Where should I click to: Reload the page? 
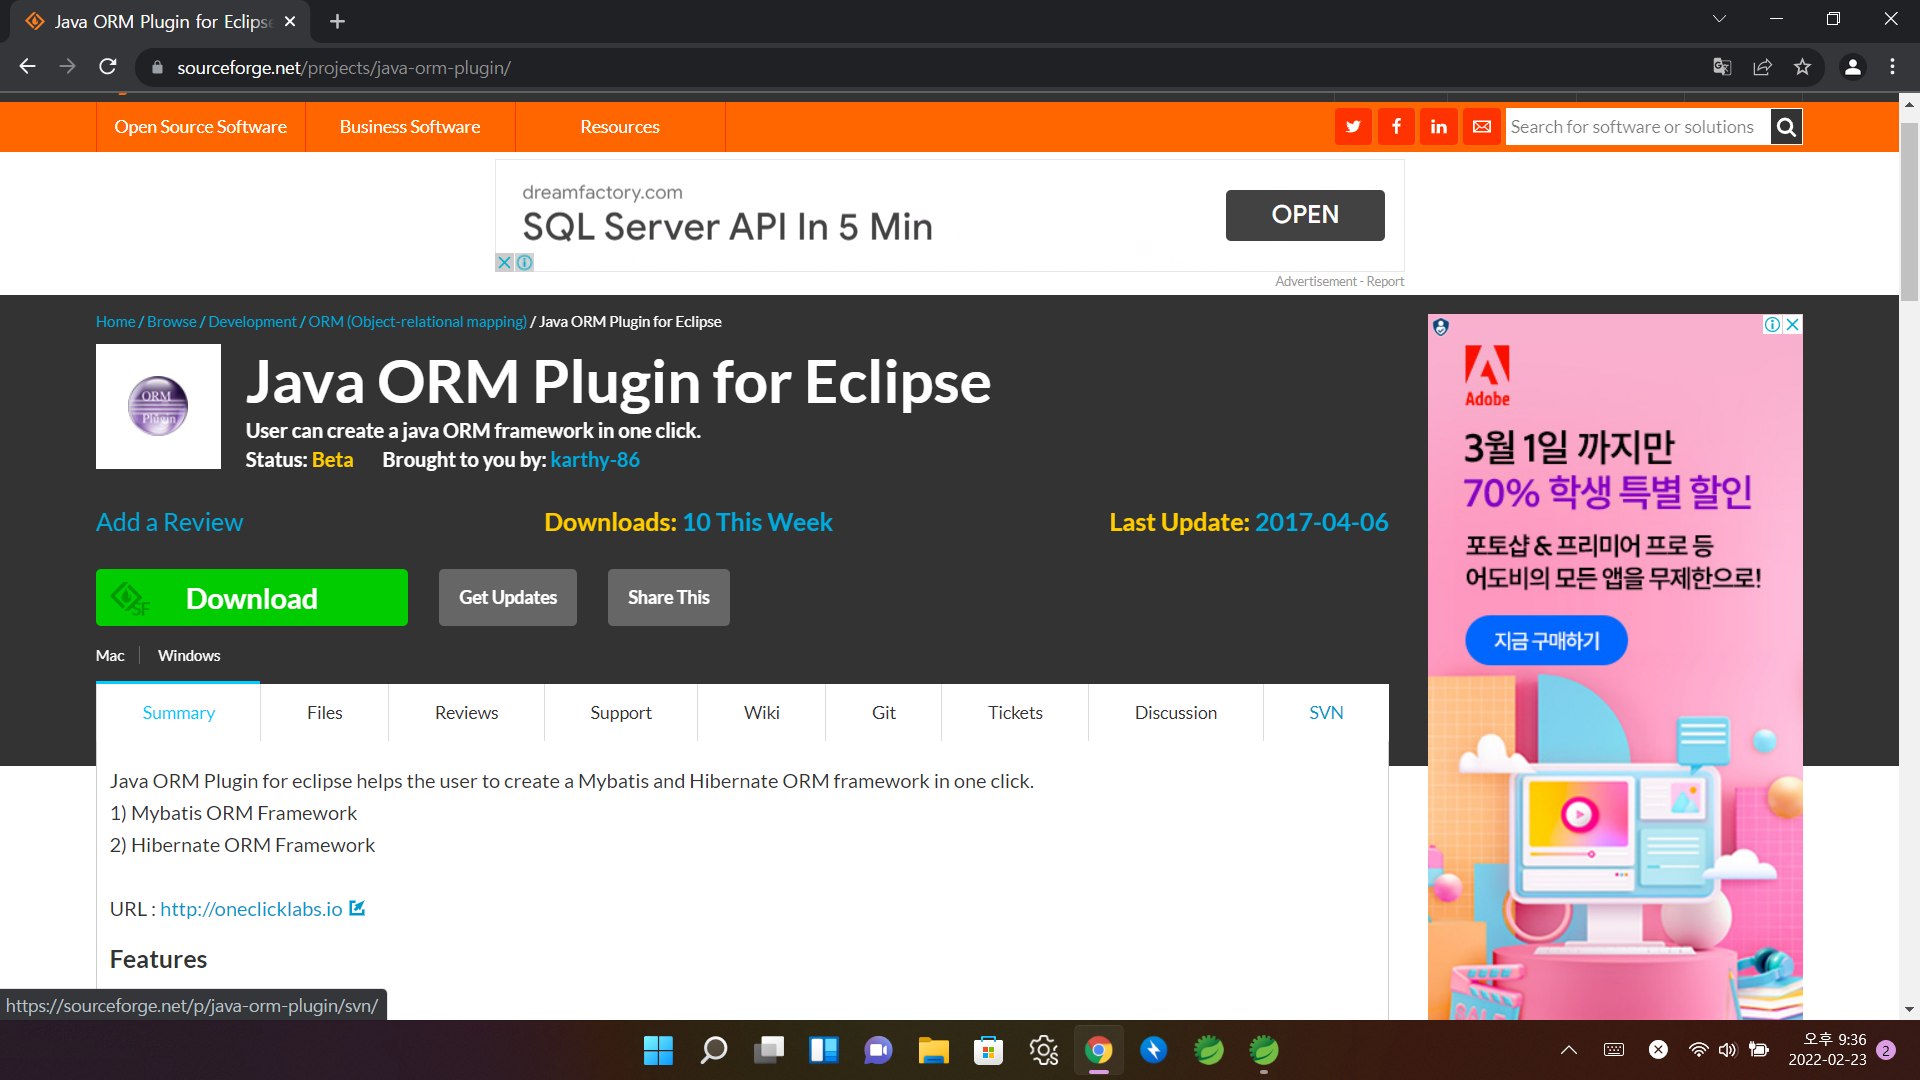coord(108,67)
